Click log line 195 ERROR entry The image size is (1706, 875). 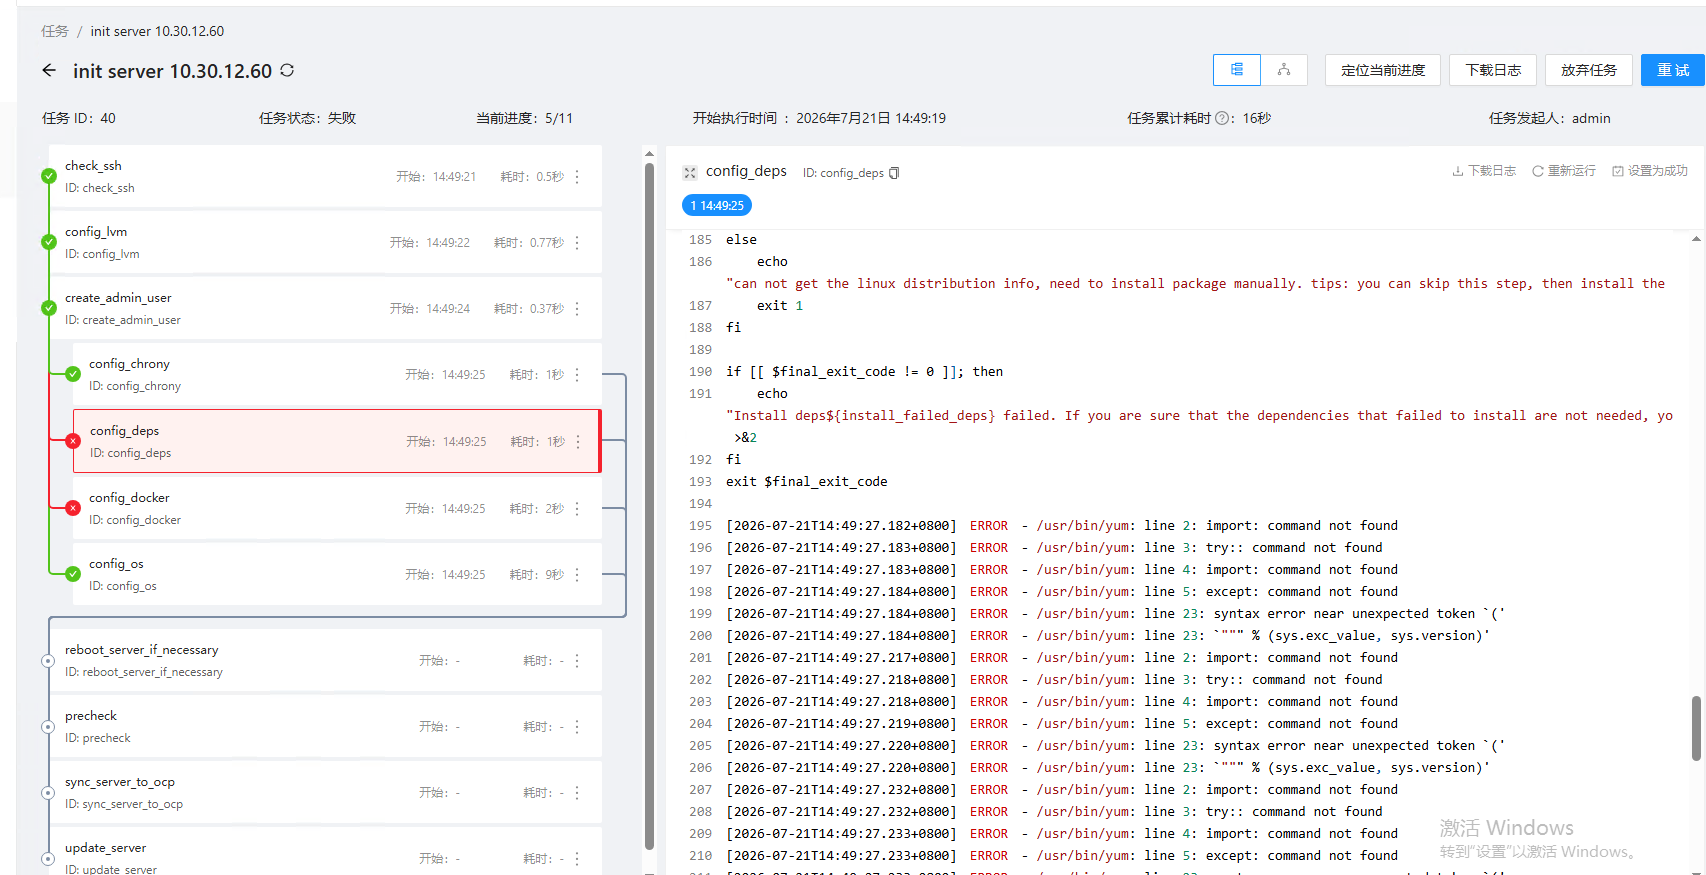coord(1062,525)
